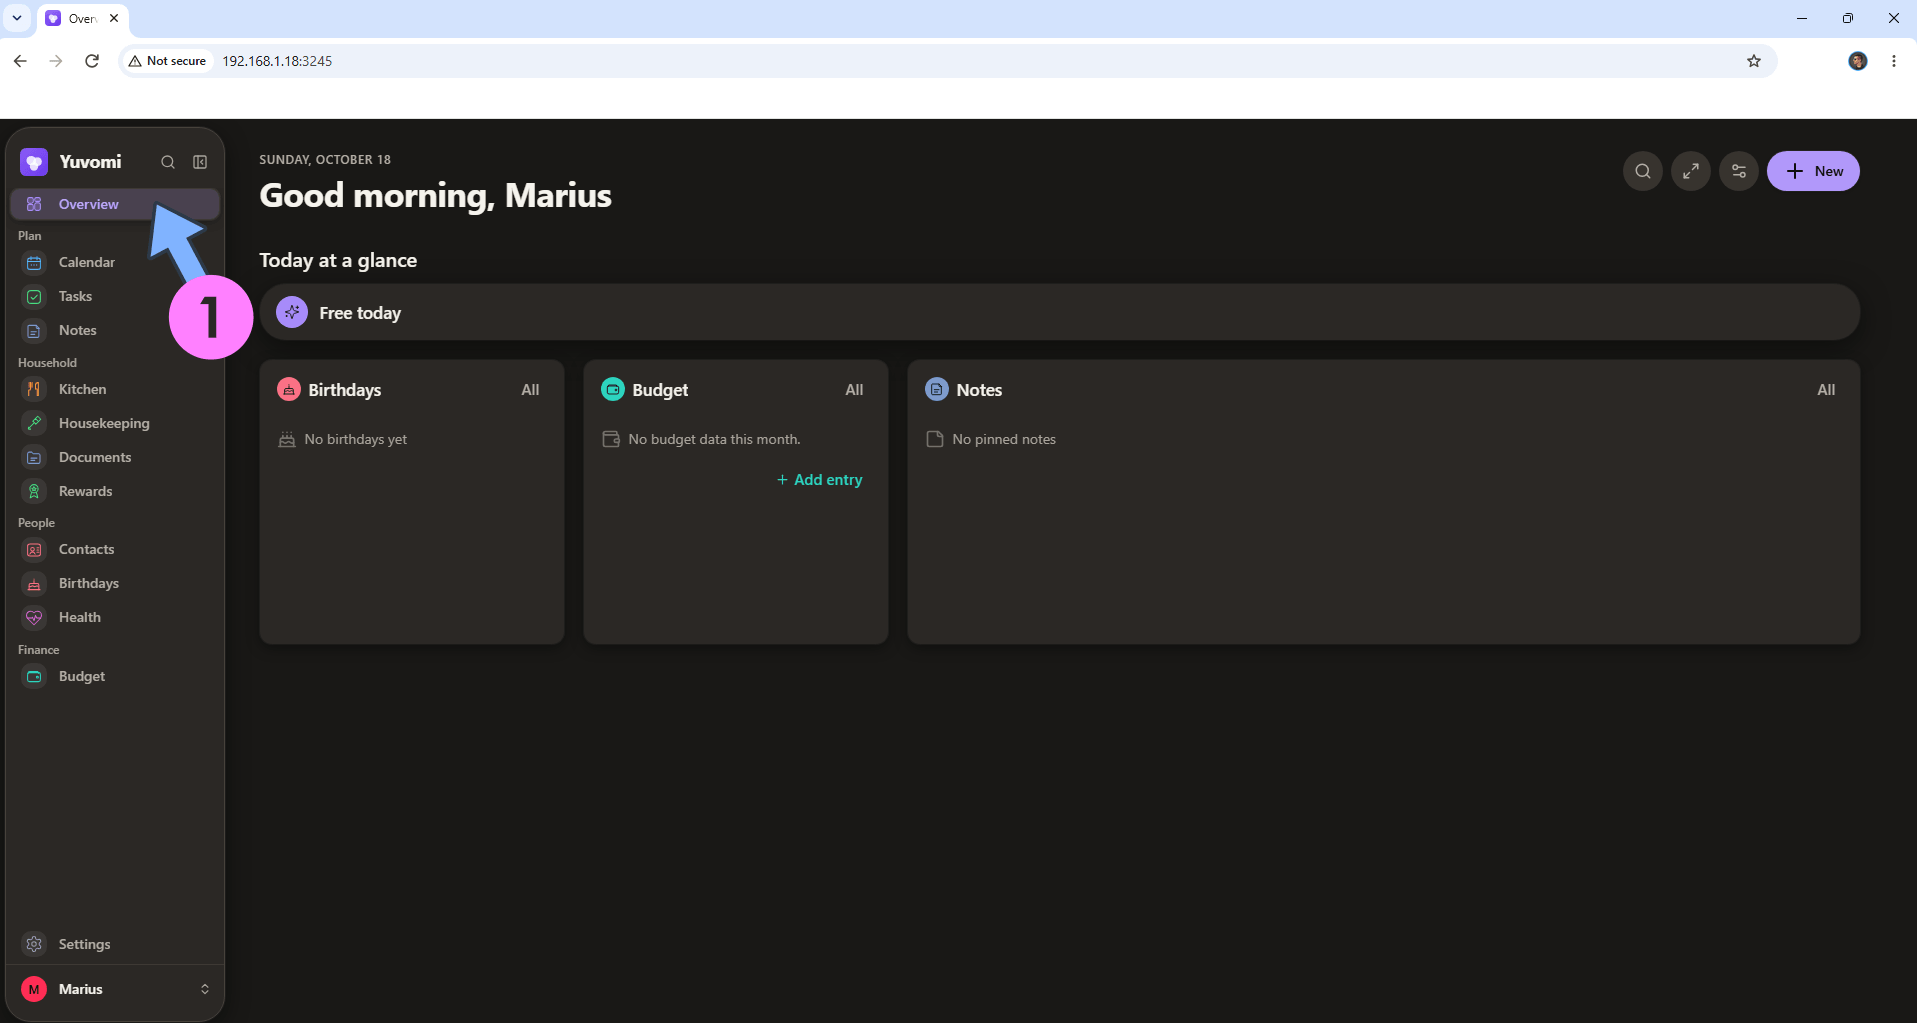This screenshot has width=1917, height=1023.
Task: Open the browser profile avatar
Action: (1858, 61)
